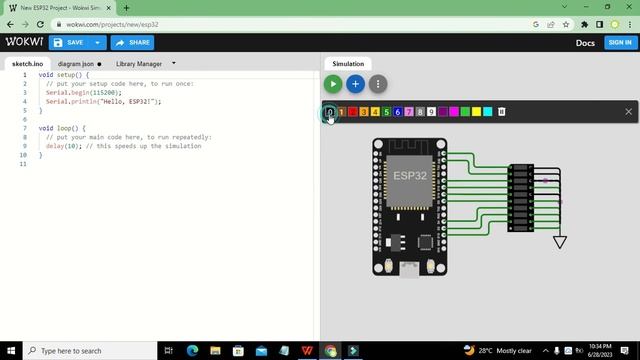
Task: Open Windows Start menu
Action: pos(11,351)
